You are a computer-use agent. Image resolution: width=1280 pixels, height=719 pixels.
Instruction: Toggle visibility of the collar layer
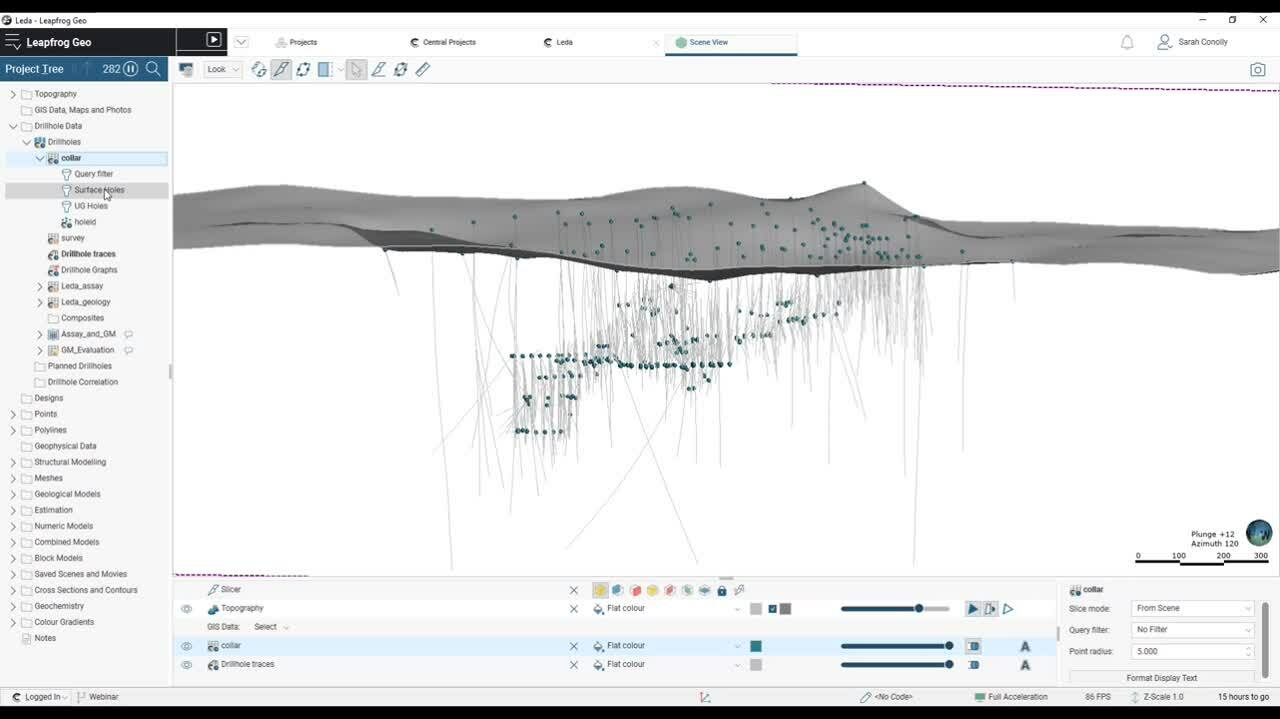186,646
